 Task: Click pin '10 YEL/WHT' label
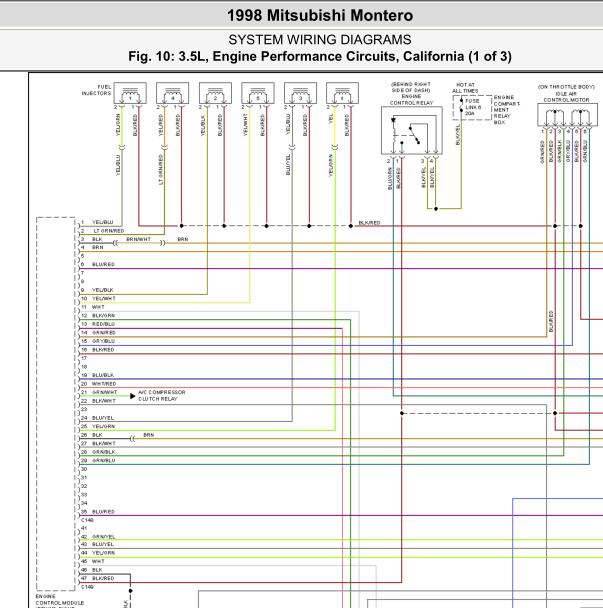pos(98,299)
